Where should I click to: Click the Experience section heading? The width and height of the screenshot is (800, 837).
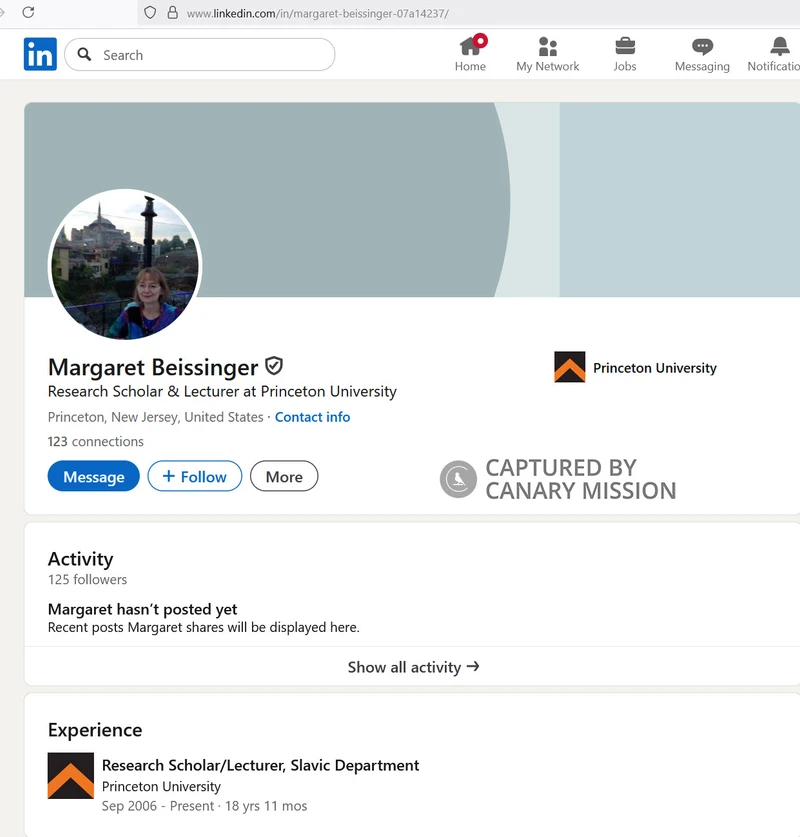point(95,730)
